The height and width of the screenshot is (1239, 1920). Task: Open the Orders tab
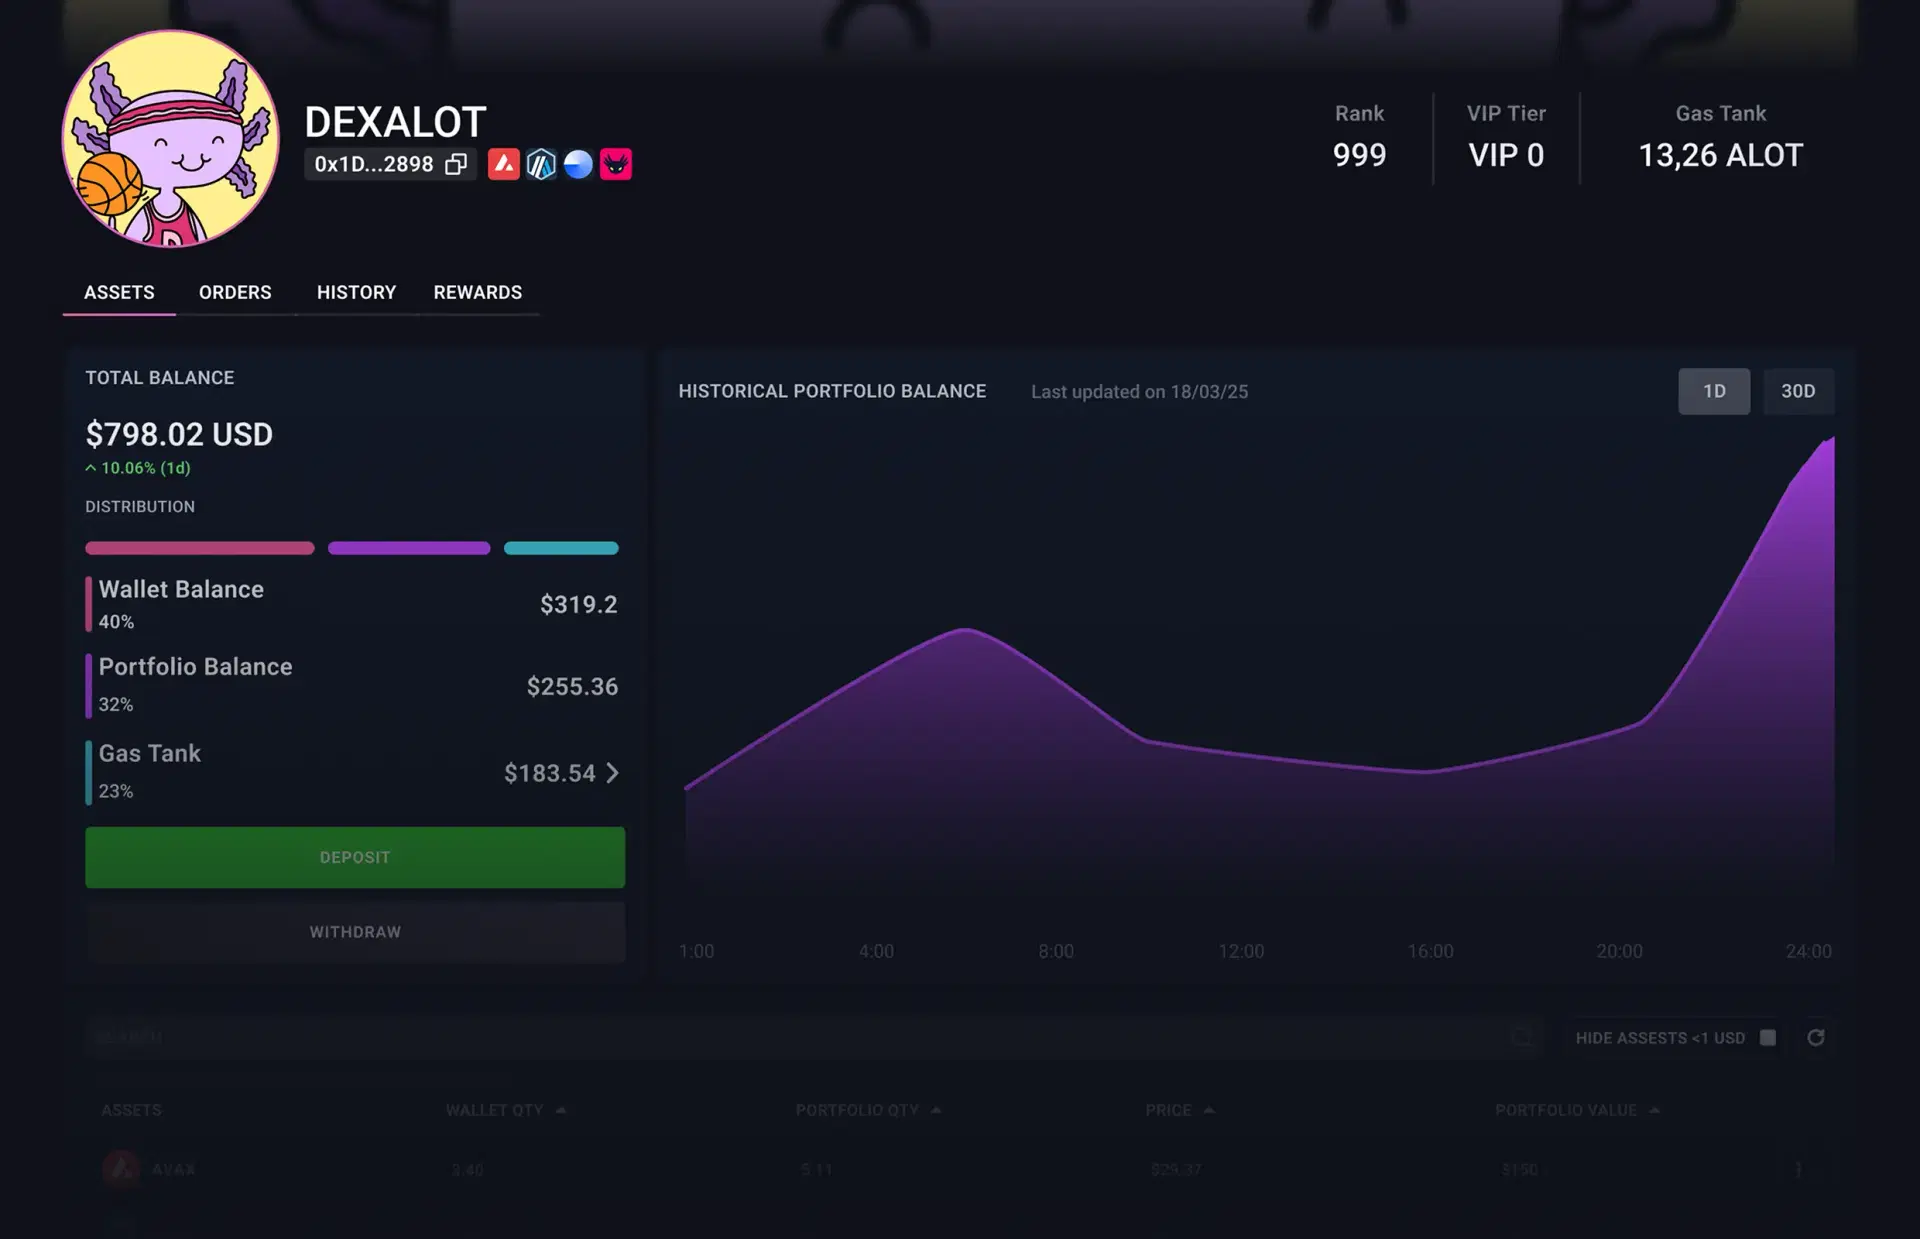[x=235, y=292]
